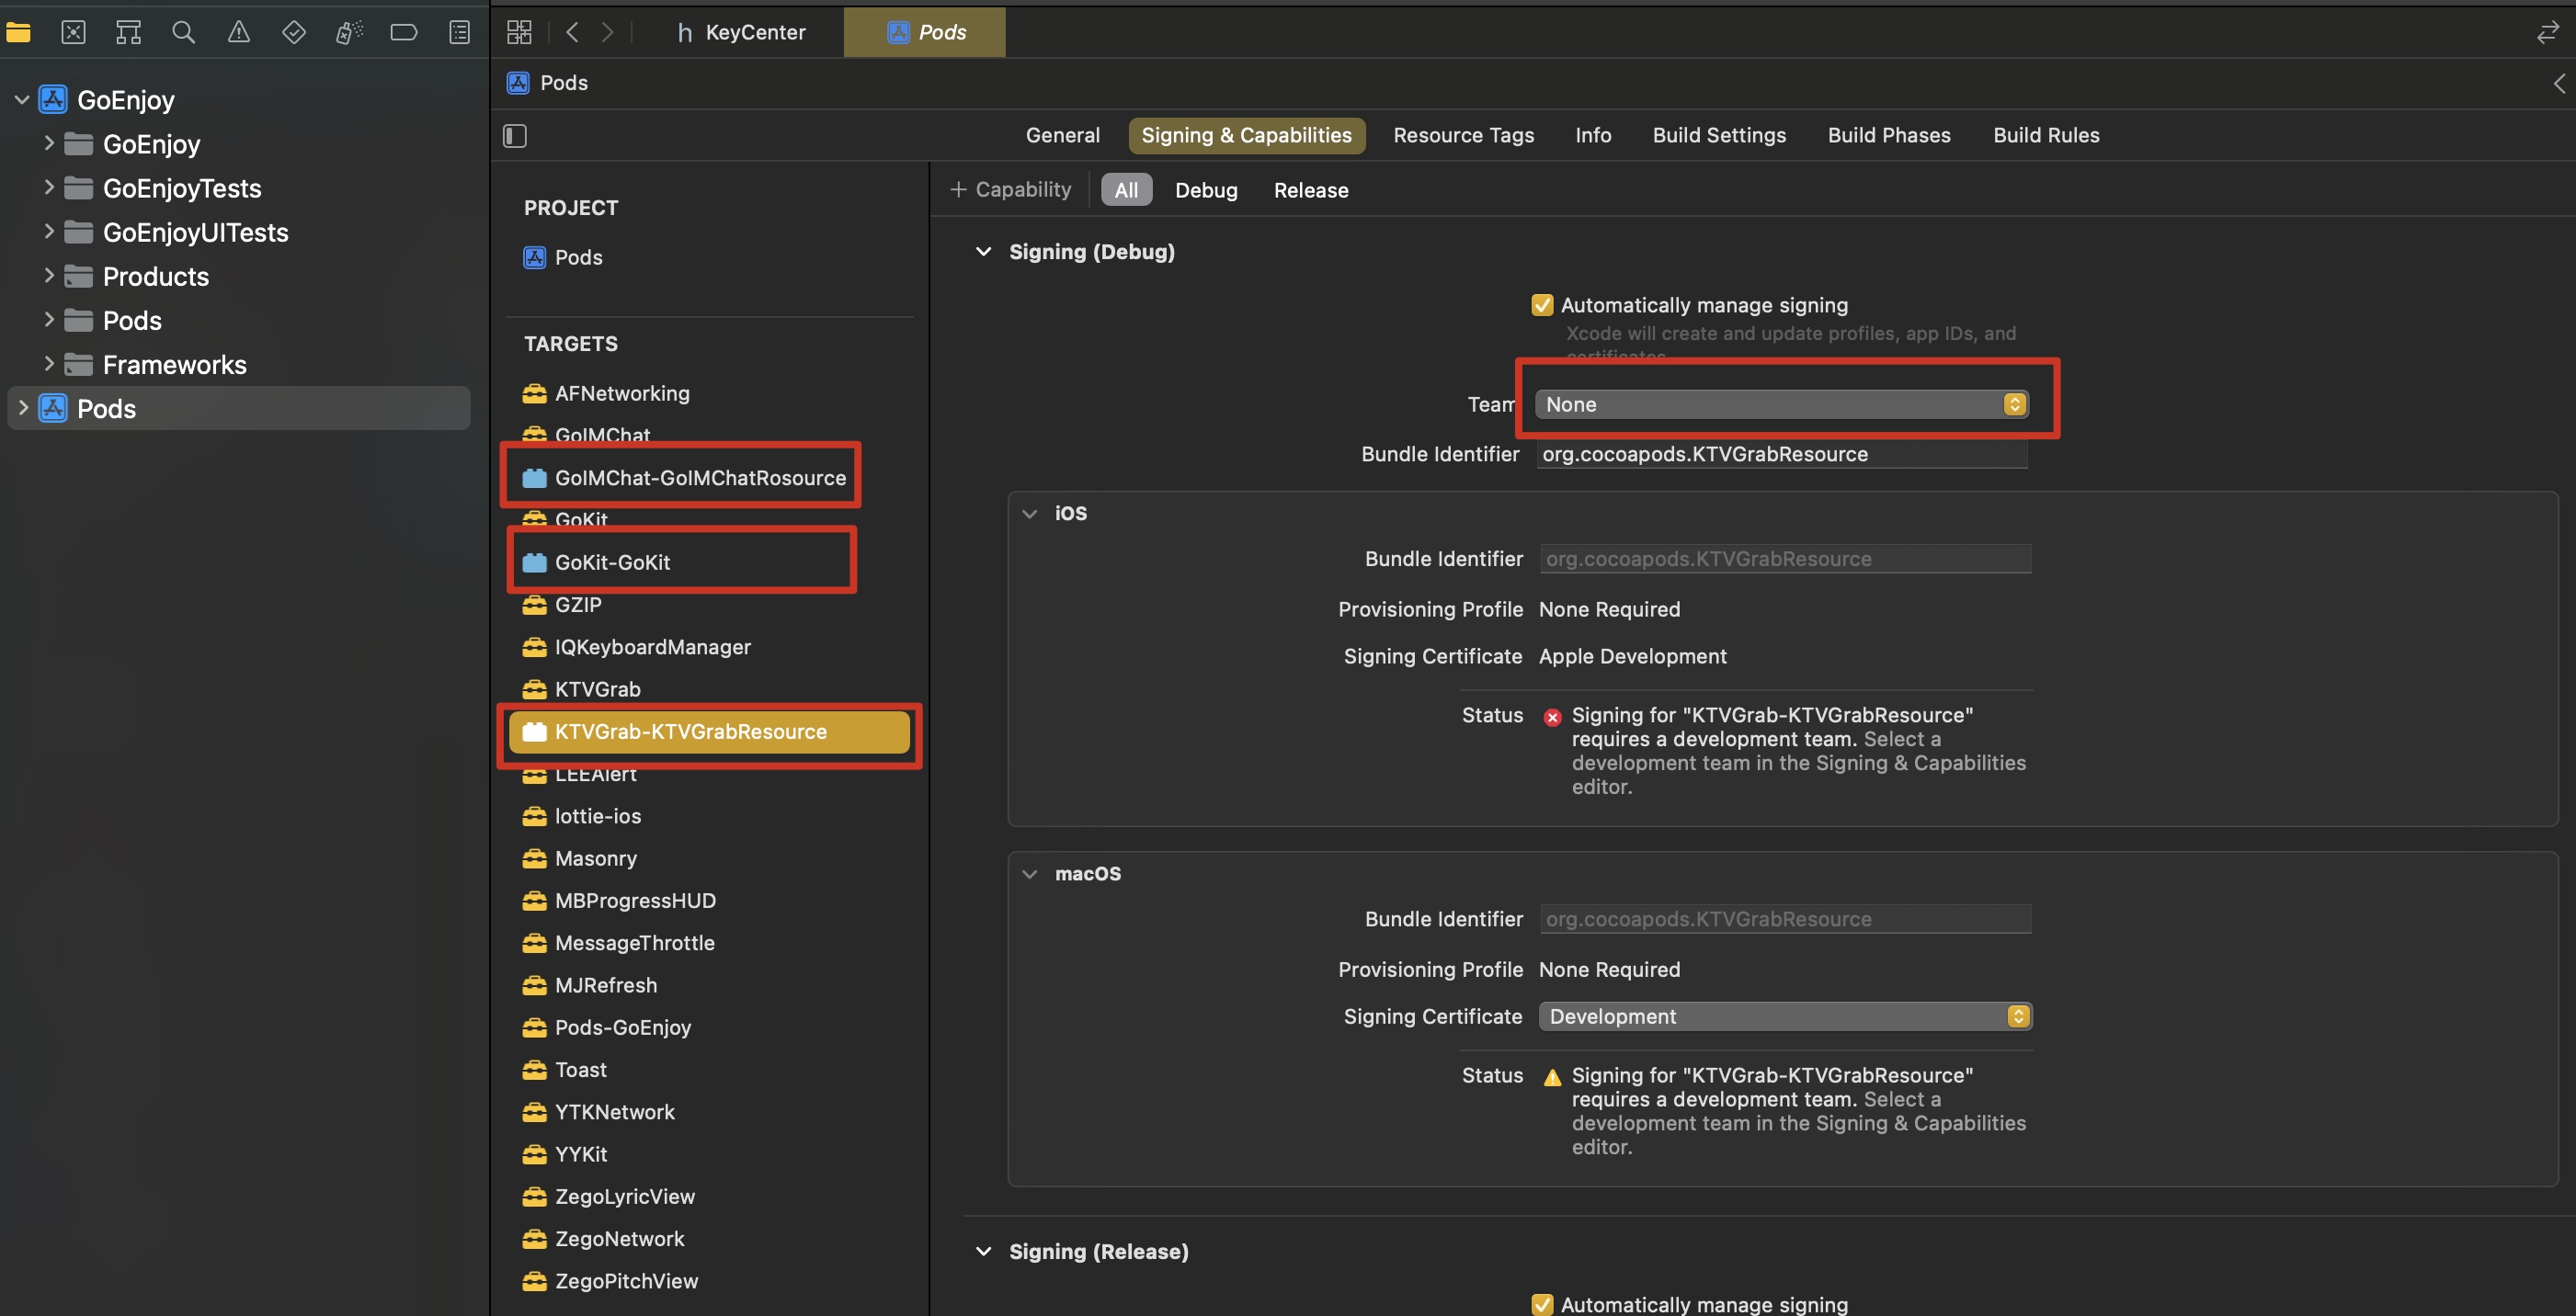Image resolution: width=2576 pixels, height=1316 pixels.
Task: Select the Release configuration filter
Action: [1310, 190]
